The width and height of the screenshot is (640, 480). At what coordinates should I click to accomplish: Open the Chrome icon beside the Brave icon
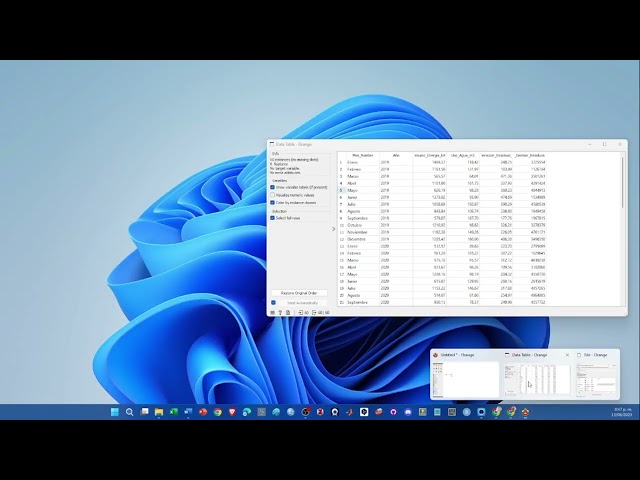pos(218,412)
